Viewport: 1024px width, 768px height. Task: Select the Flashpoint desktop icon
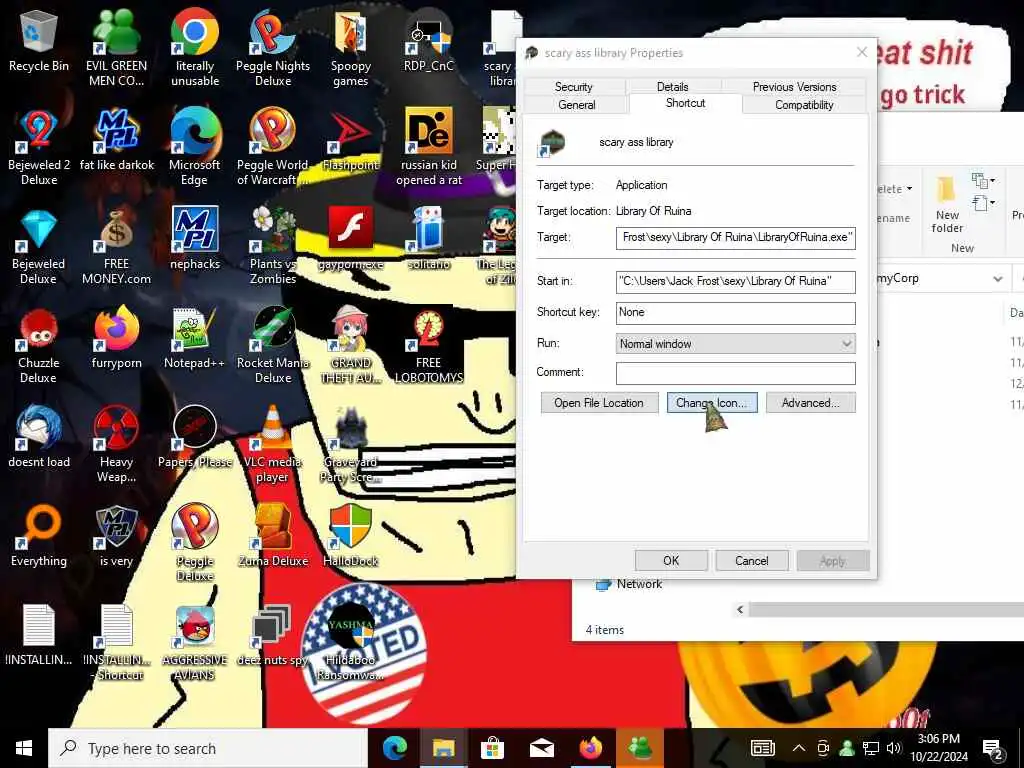click(x=351, y=140)
